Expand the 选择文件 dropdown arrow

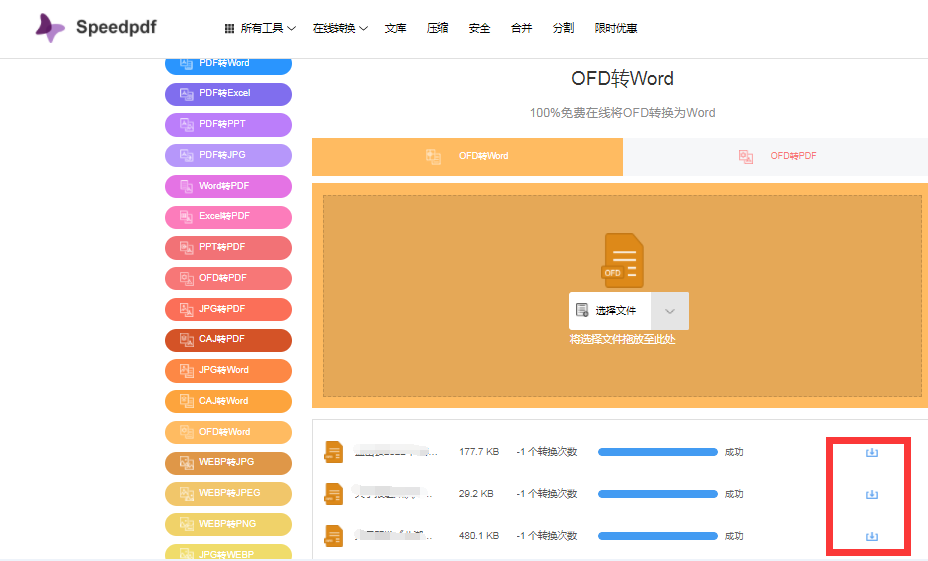coord(670,311)
